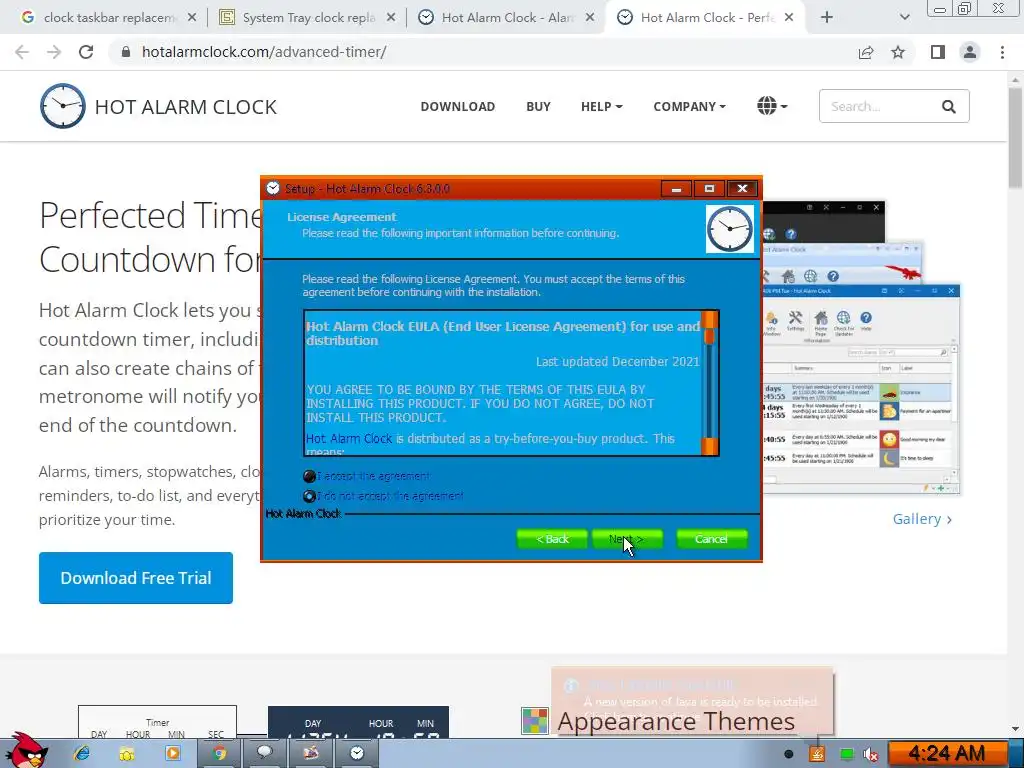Image resolution: width=1024 pixels, height=768 pixels.
Task: Switch to 'Hot Alarm Clock - Alar' tab
Action: click(x=506, y=18)
